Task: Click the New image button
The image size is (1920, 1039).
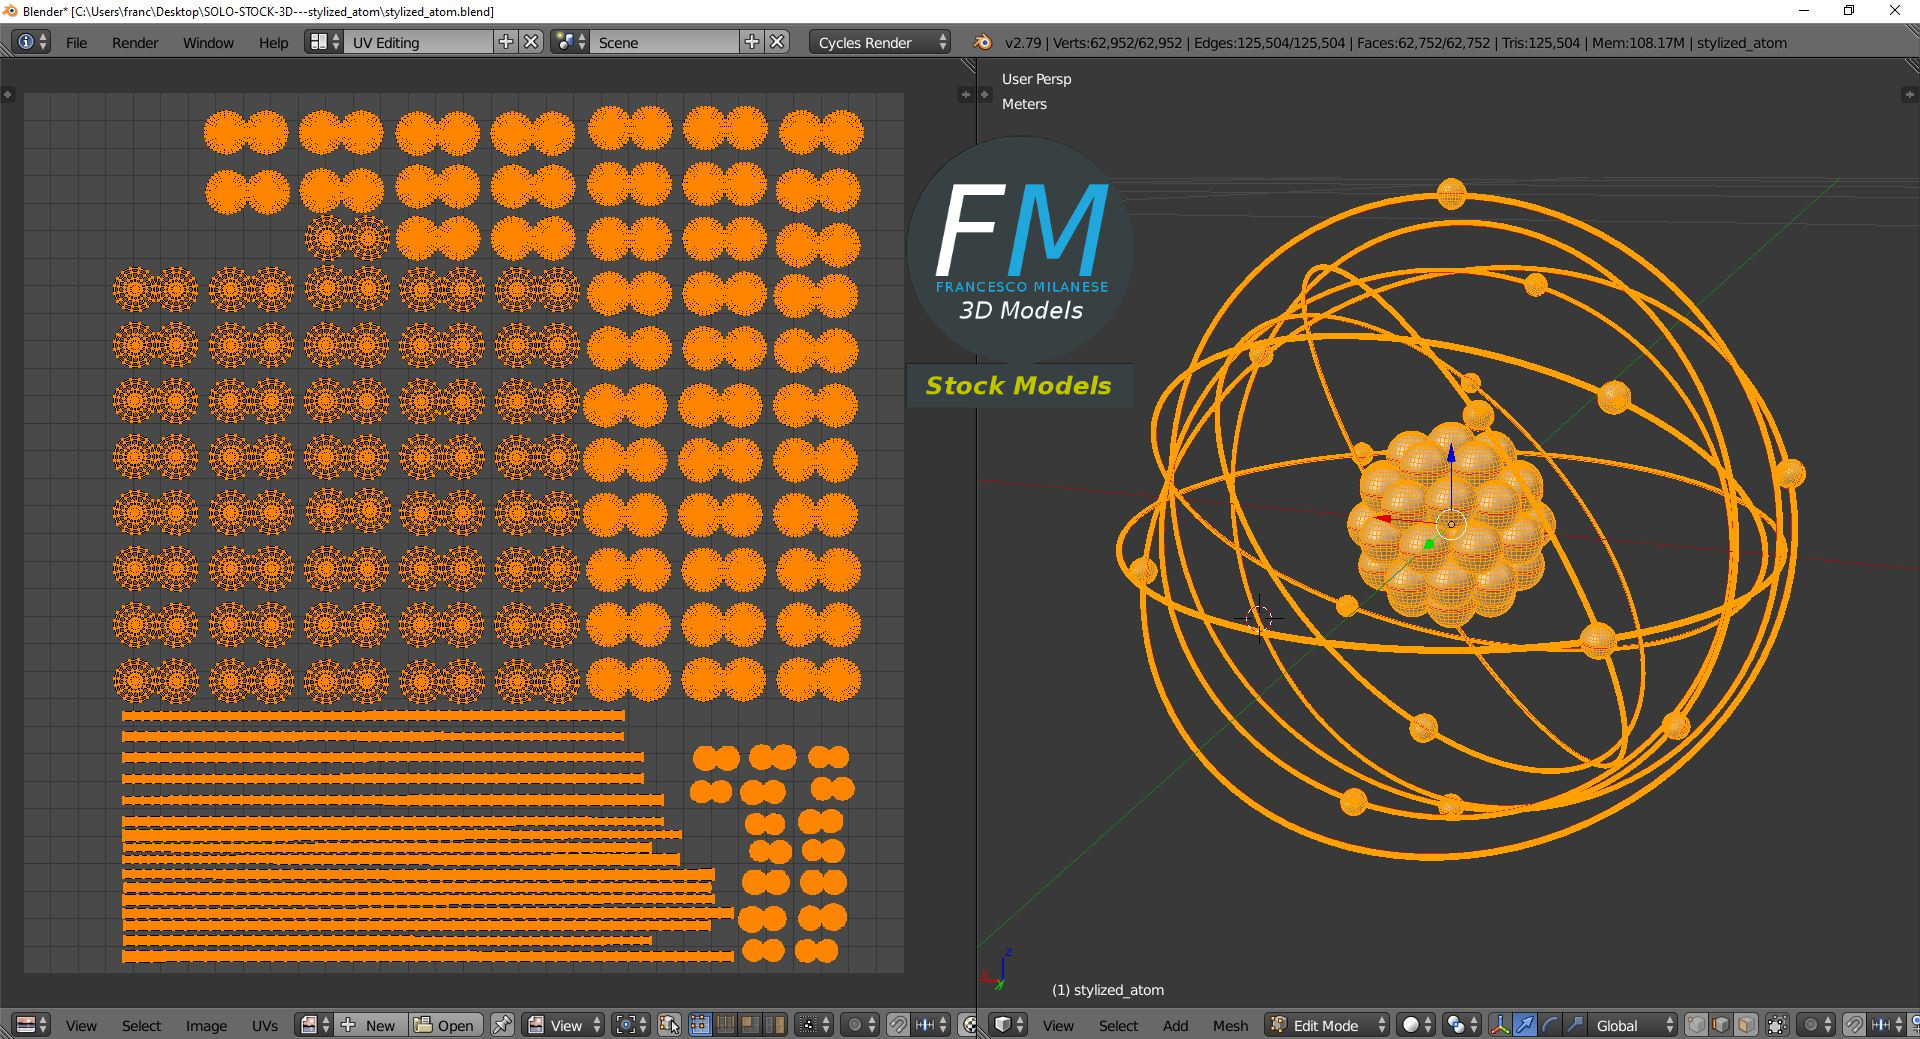Action: 371,1025
